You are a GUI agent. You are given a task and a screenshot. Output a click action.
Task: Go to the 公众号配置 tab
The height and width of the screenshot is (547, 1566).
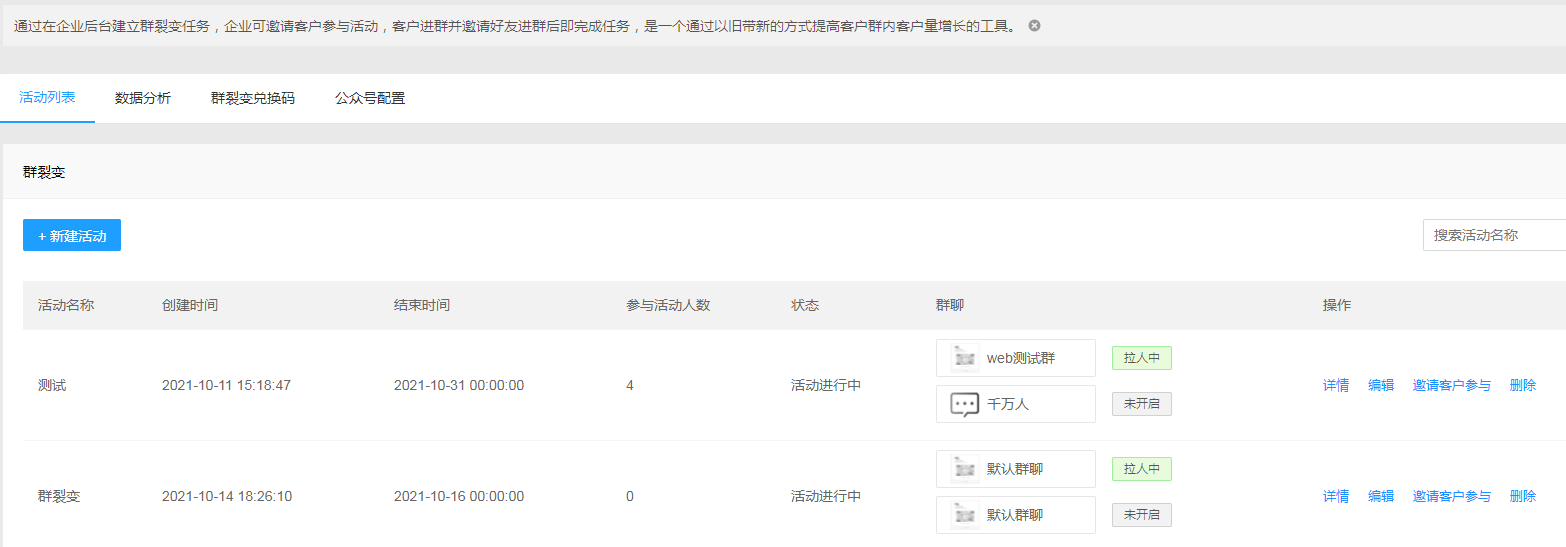click(x=370, y=98)
